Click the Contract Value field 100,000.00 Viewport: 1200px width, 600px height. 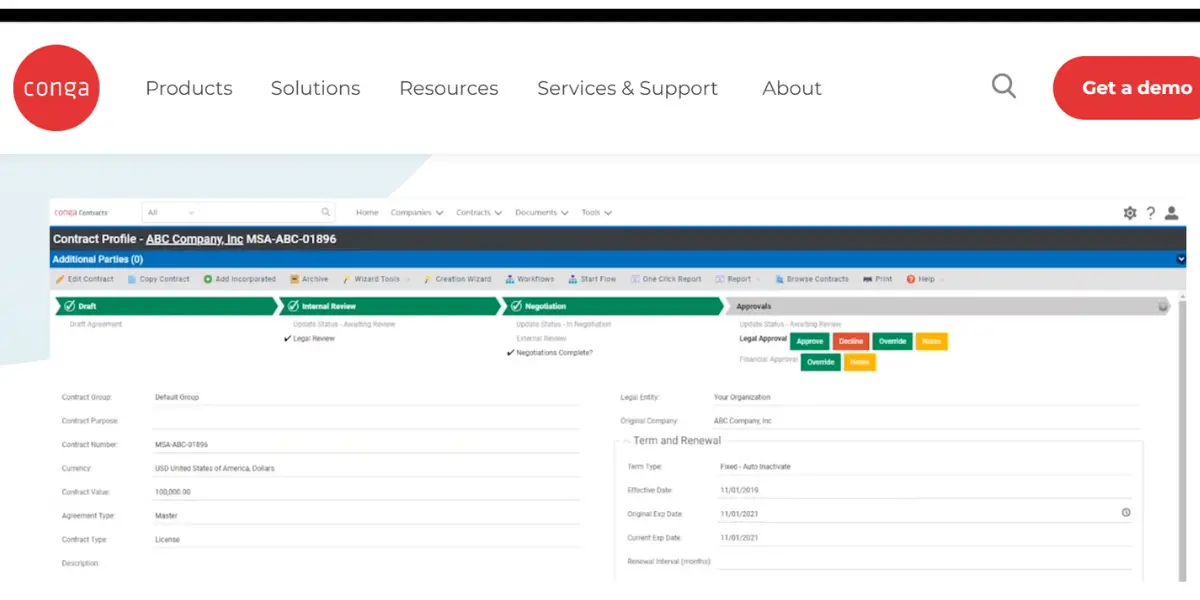[366, 492]
